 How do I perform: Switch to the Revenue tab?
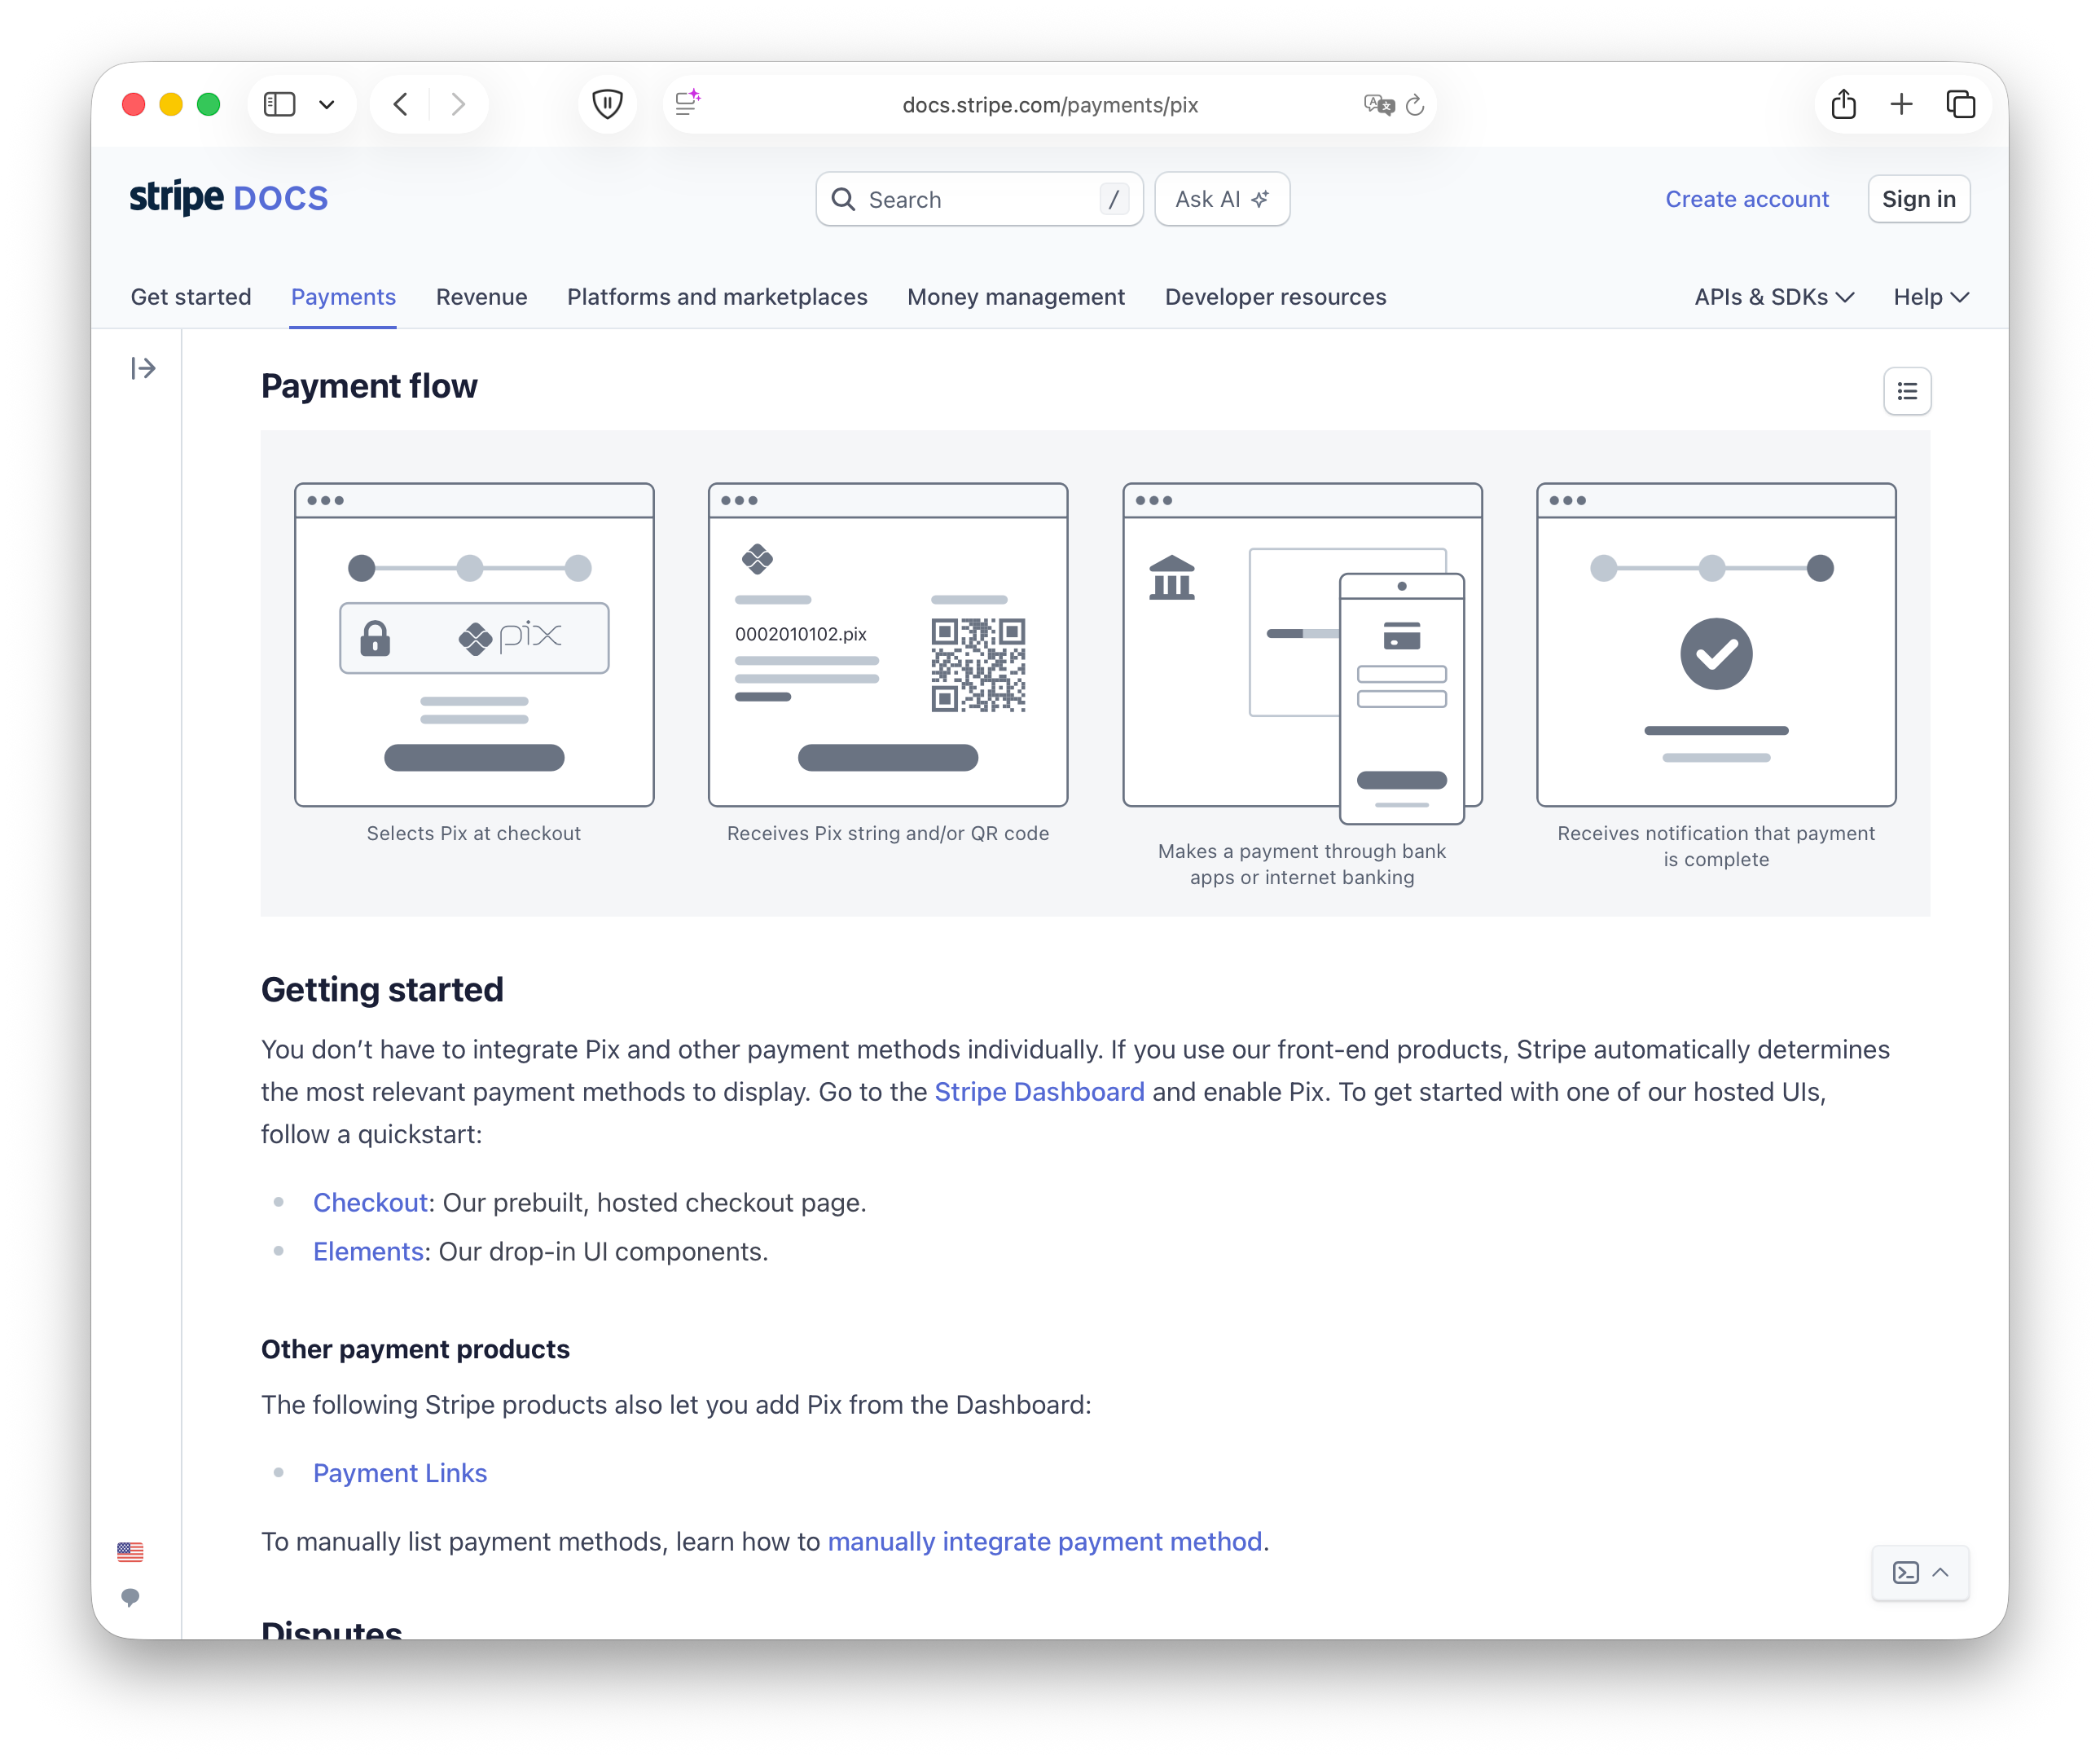(481, 297)
